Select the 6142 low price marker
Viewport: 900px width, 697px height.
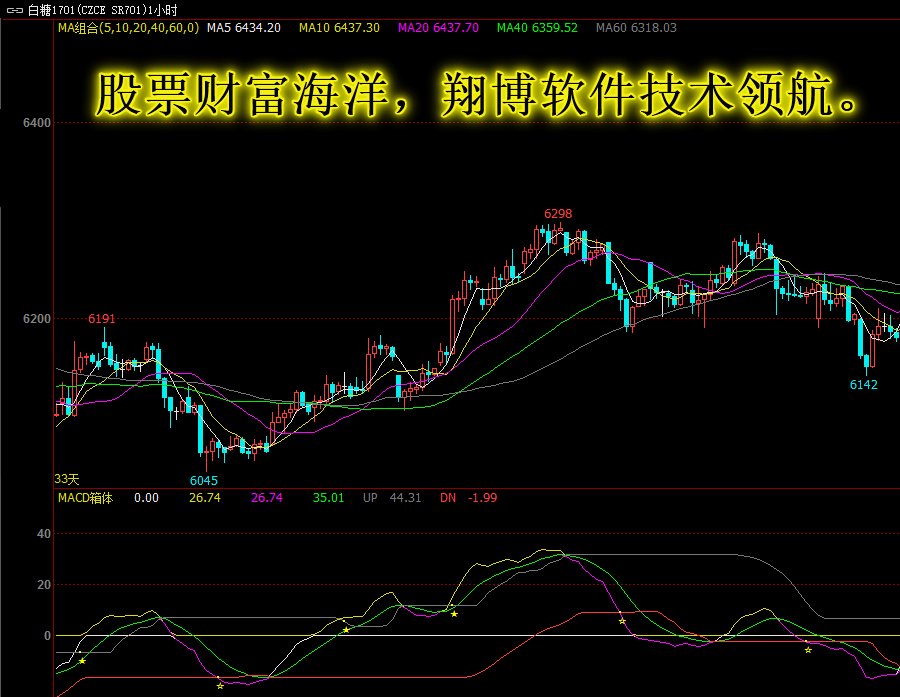click(863, 385)
